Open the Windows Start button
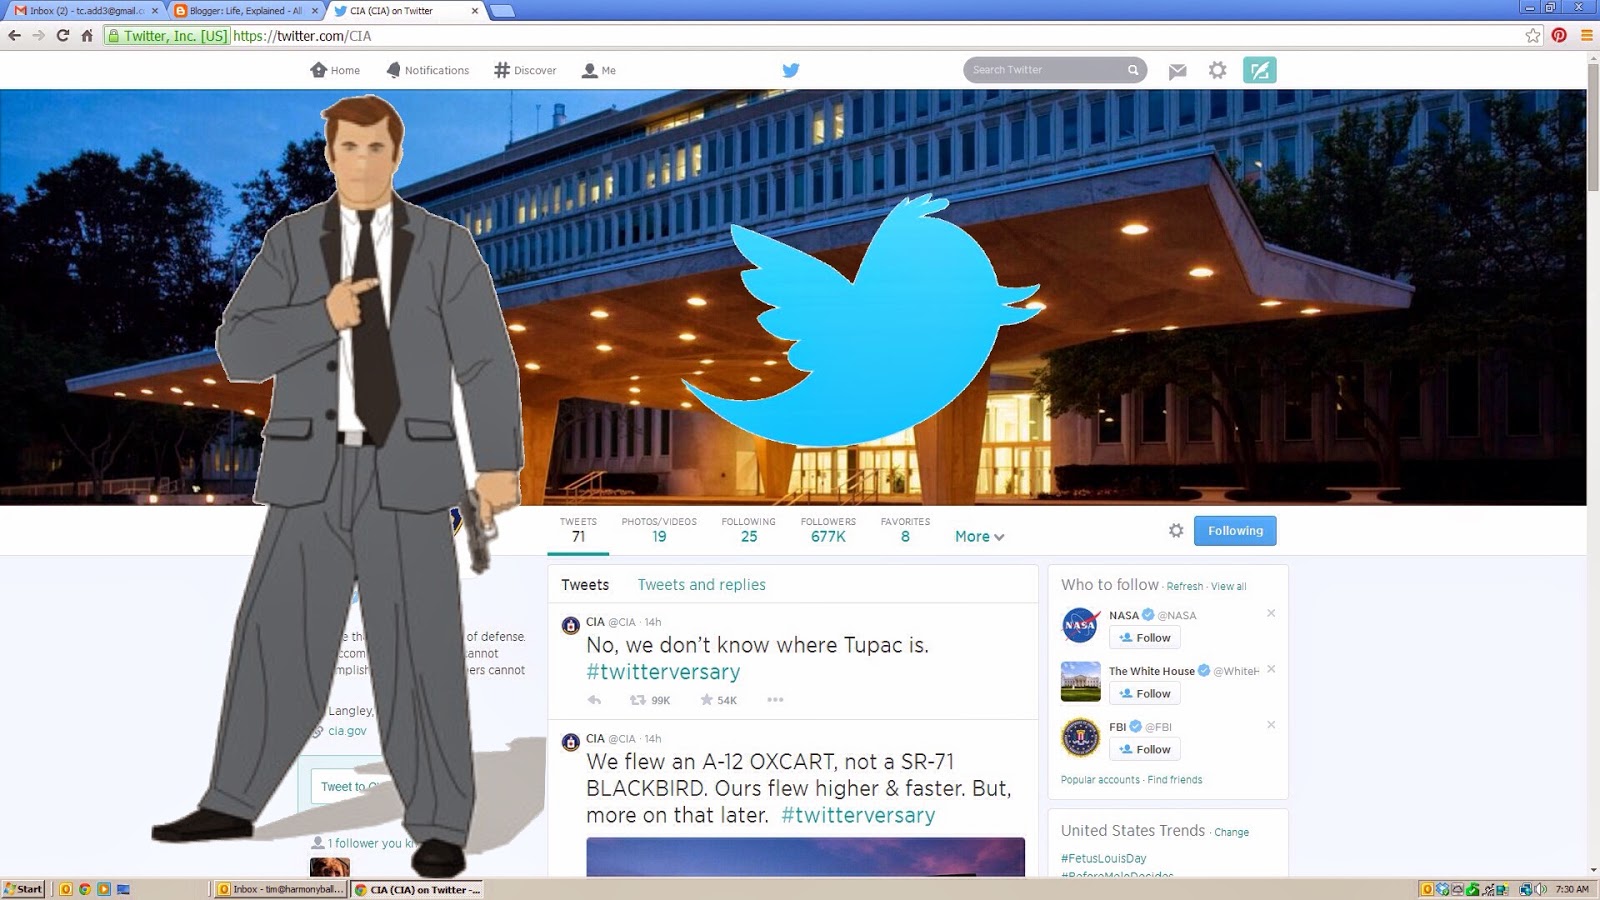The image size is (1600, 900). pyautogui.click(x=23, y=889)
